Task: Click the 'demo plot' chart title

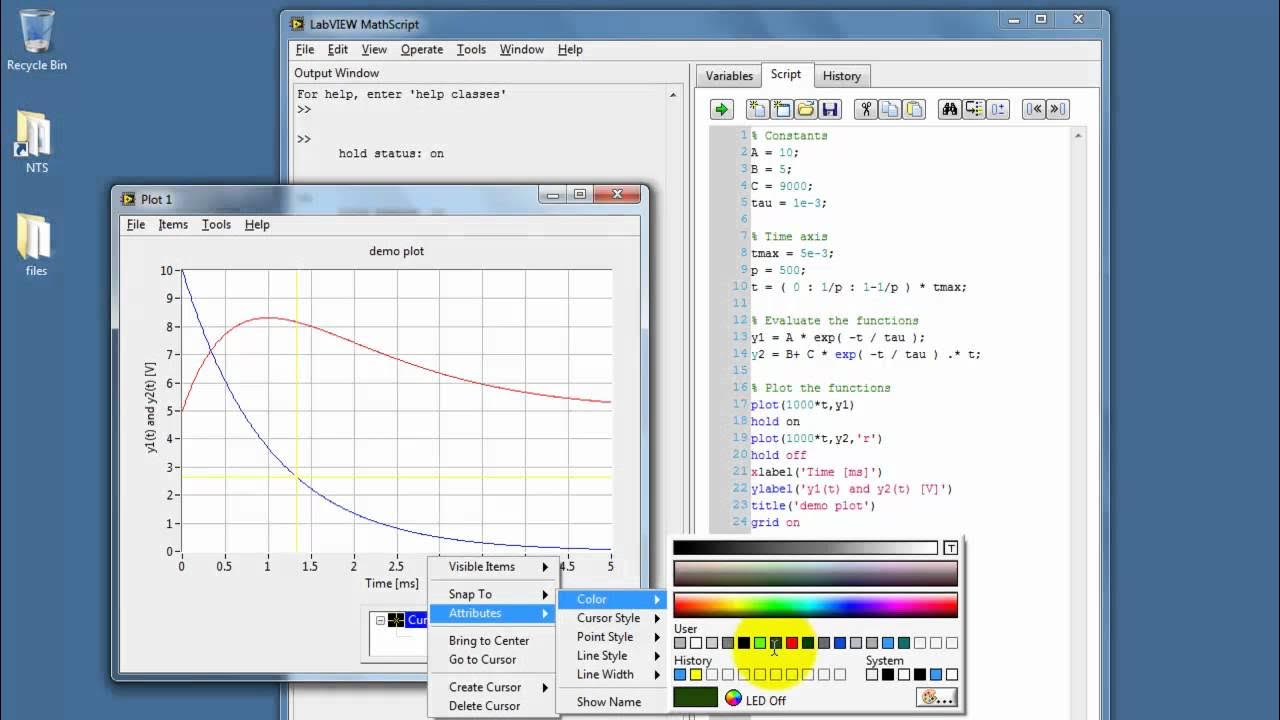Action: (x=397, y=251)
